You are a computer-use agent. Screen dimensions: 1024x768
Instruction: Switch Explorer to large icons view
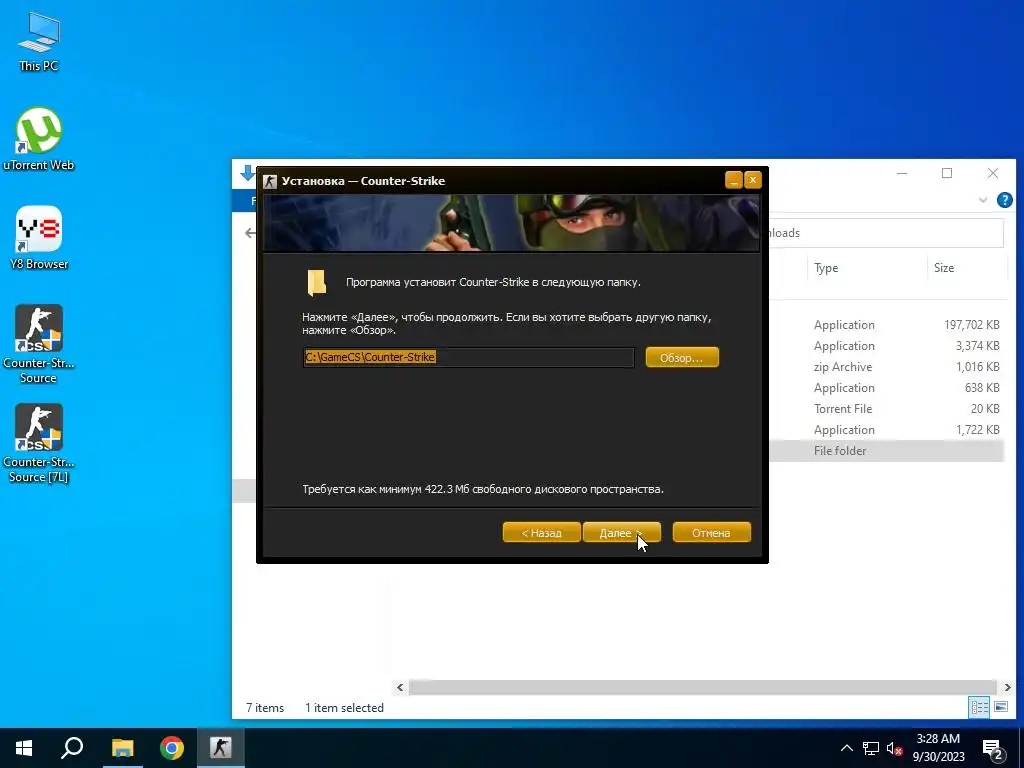click(x=1000, y=707)
